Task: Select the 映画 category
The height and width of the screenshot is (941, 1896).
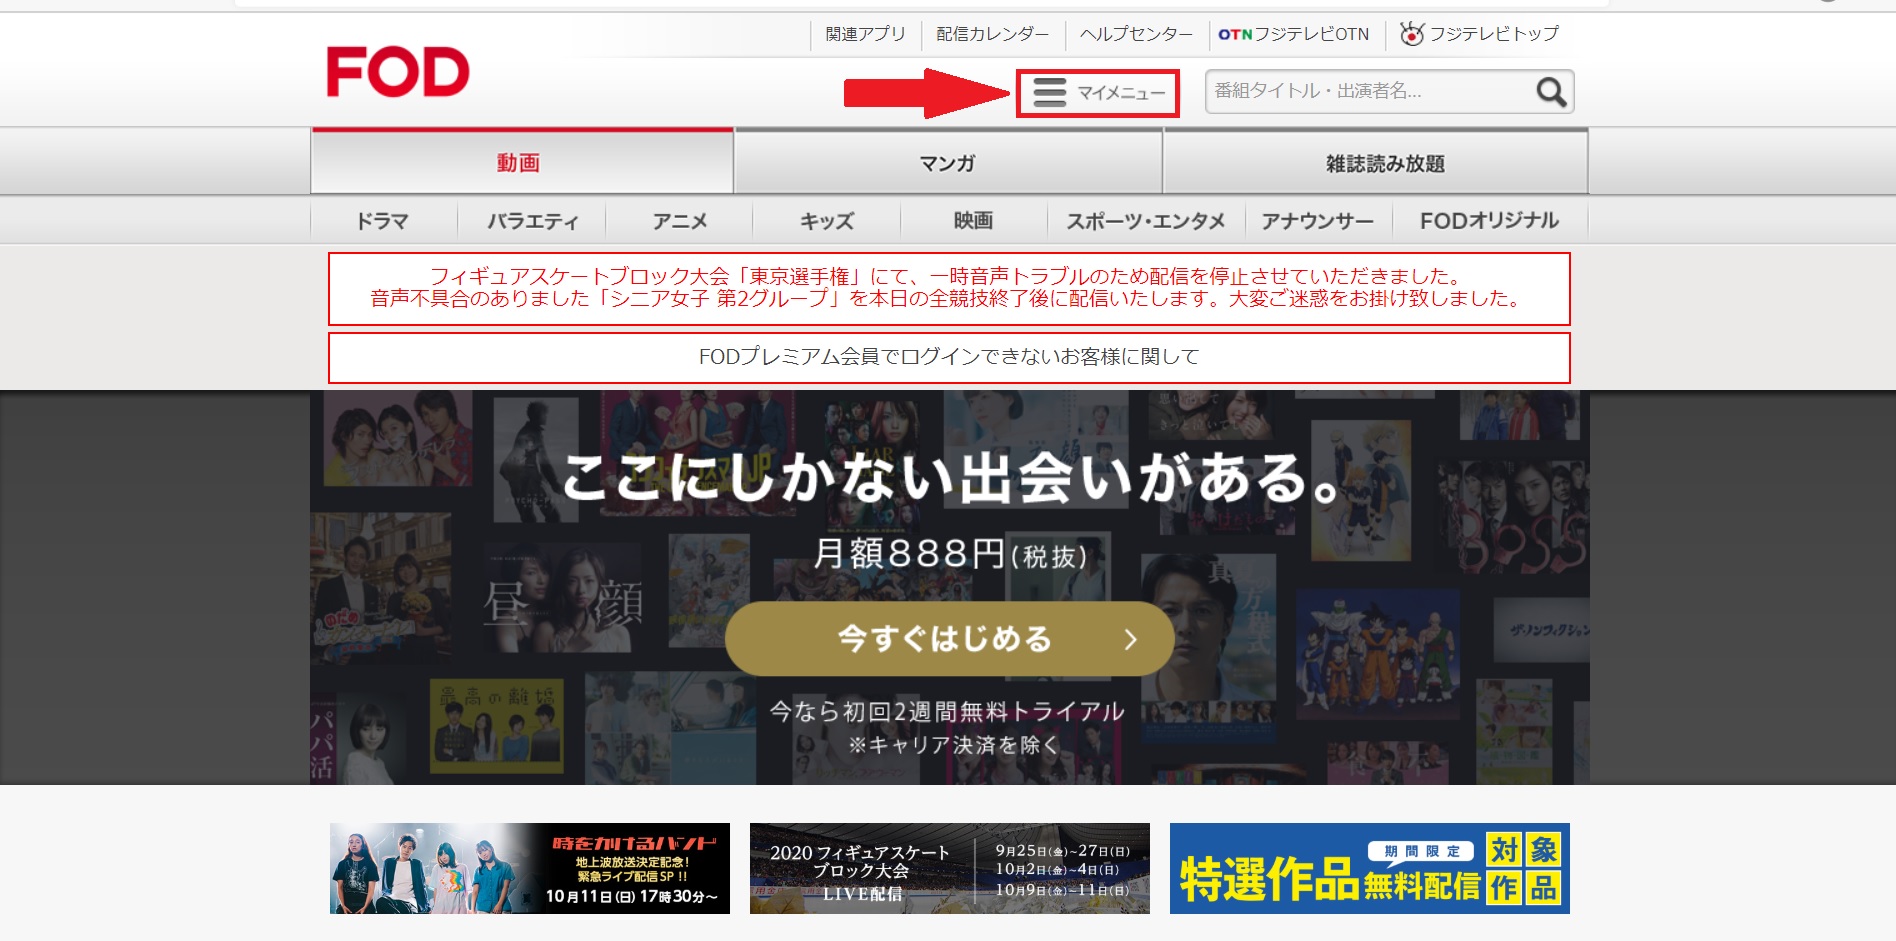Action: pos(973,221)
